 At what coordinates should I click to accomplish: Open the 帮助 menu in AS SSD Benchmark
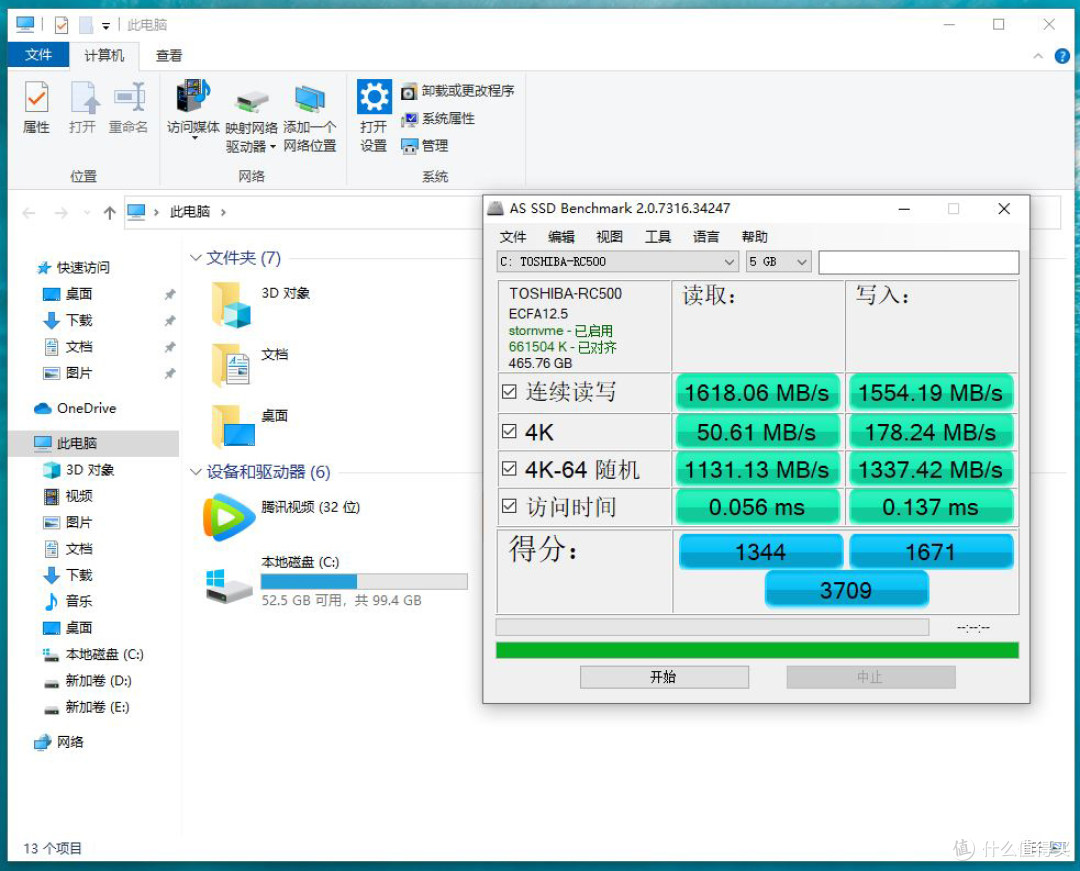[x=754, y=238]
